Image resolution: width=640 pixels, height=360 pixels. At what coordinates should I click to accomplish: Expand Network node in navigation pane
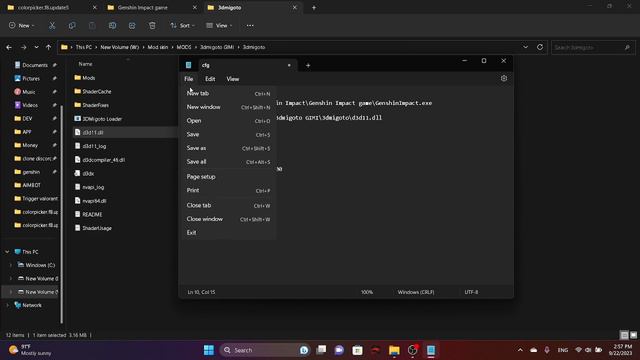pyautogui.click(x=7, y=305)
